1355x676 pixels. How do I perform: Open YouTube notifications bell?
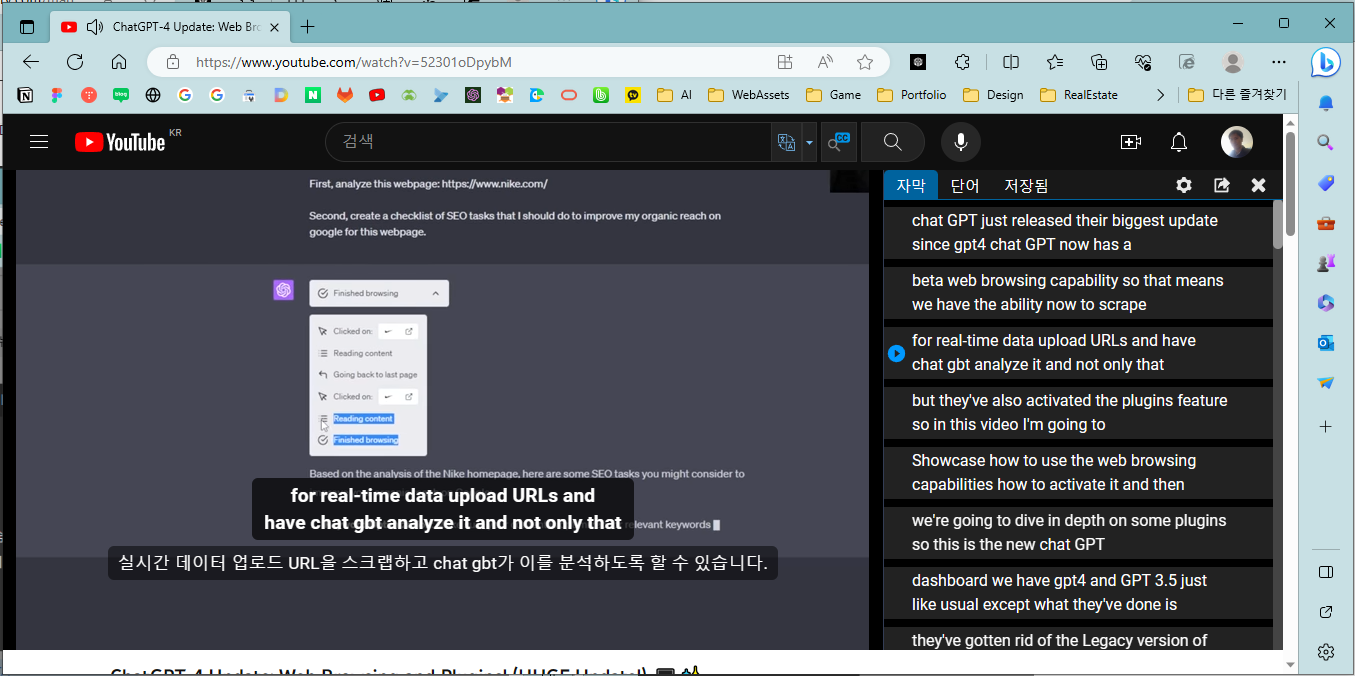pyautogui.click(x=1179, y=142)
